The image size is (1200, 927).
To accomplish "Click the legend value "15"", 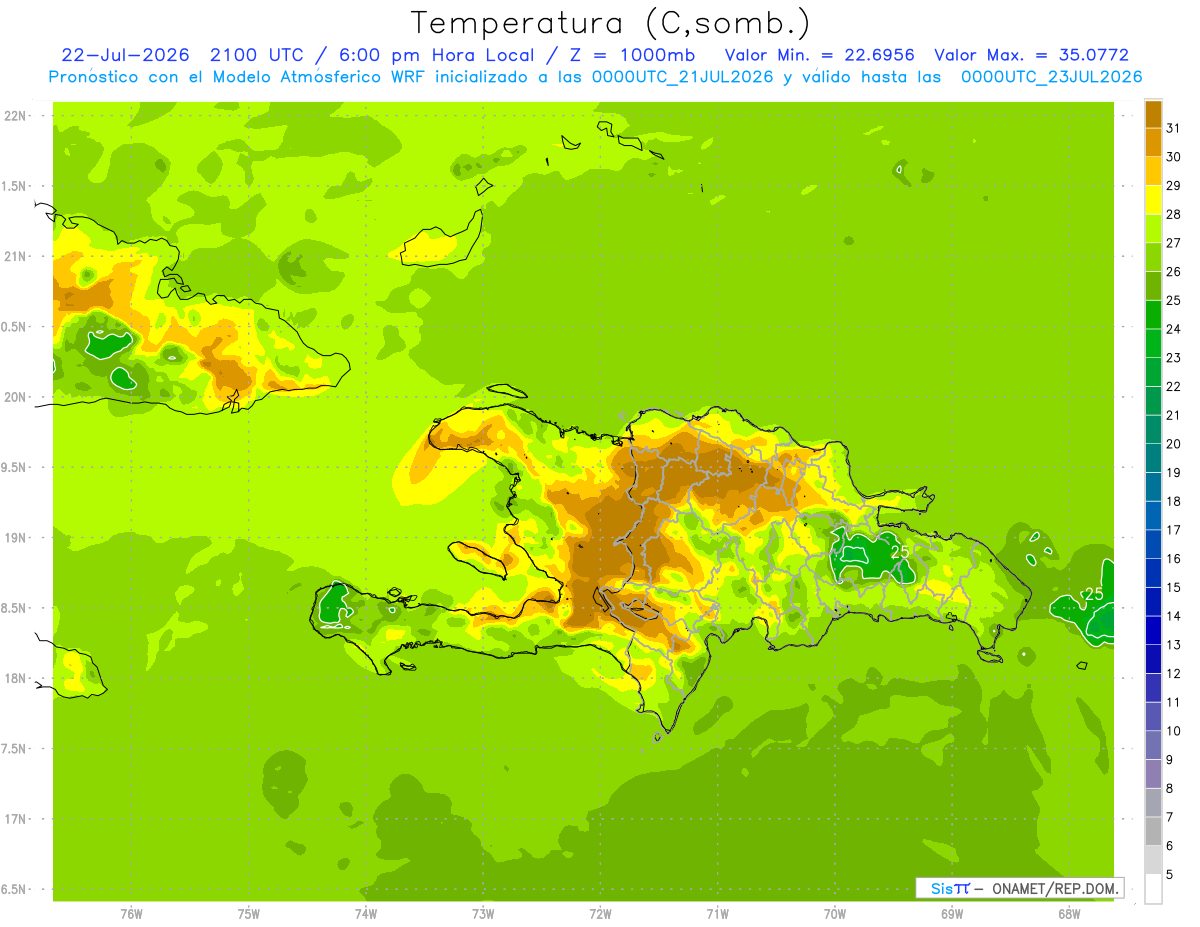I will click(x=1174, y=588).
